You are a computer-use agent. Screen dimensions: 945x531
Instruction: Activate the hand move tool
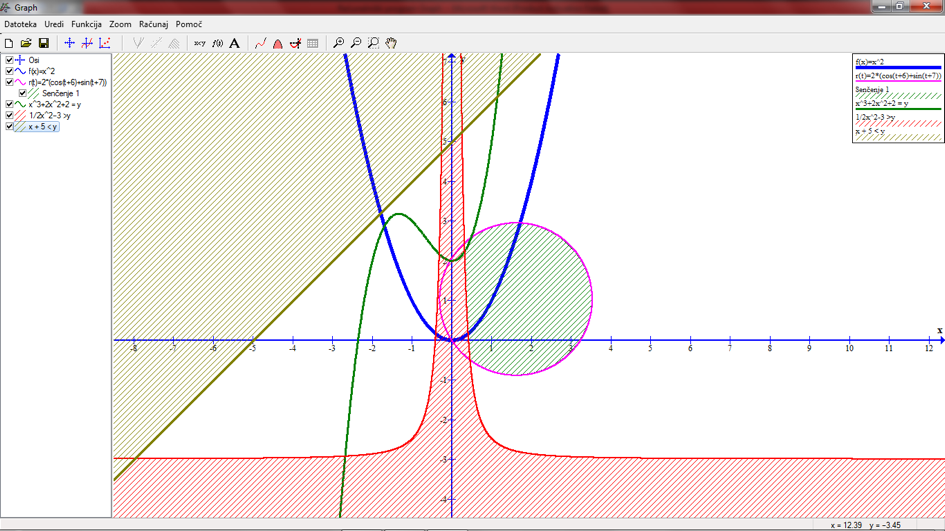(x=391, y=43)
